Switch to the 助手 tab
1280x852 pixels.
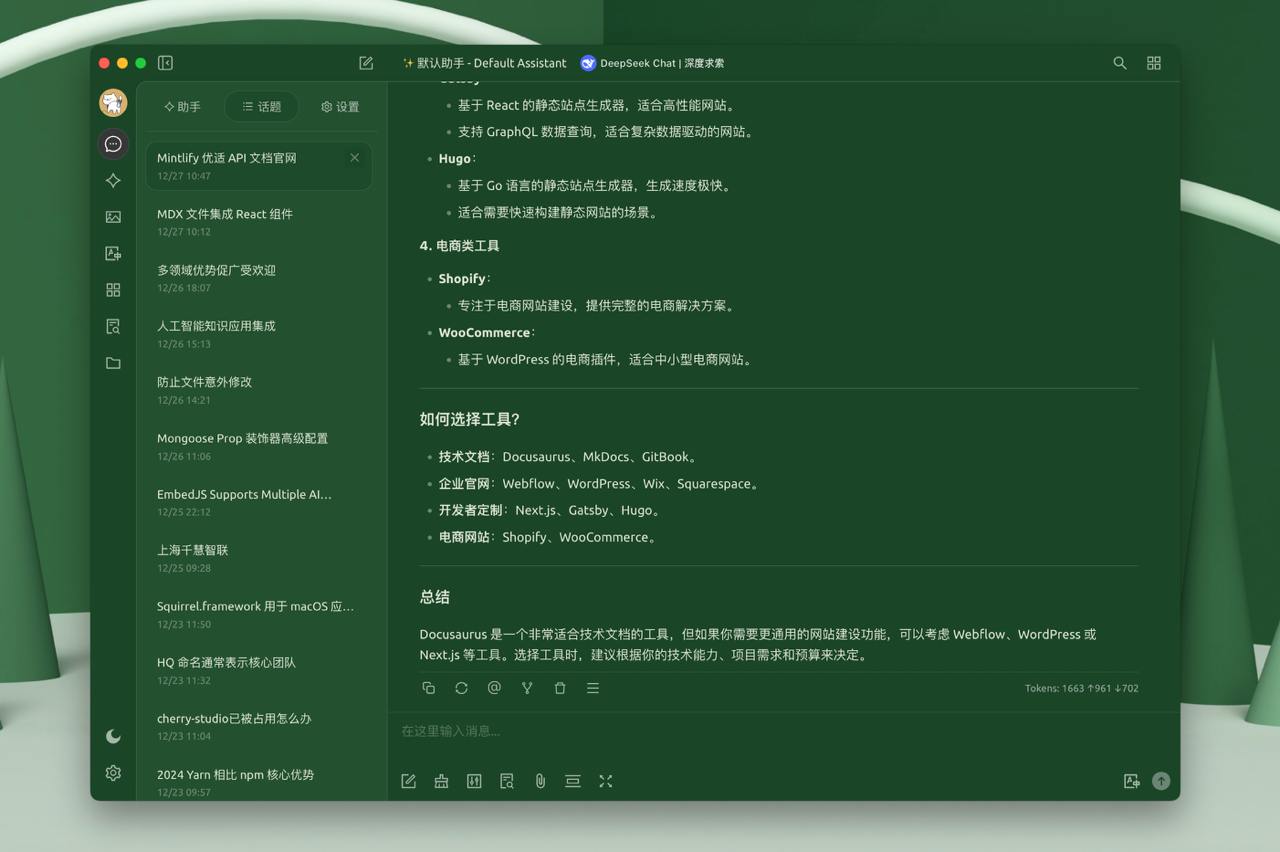point(182,107)
